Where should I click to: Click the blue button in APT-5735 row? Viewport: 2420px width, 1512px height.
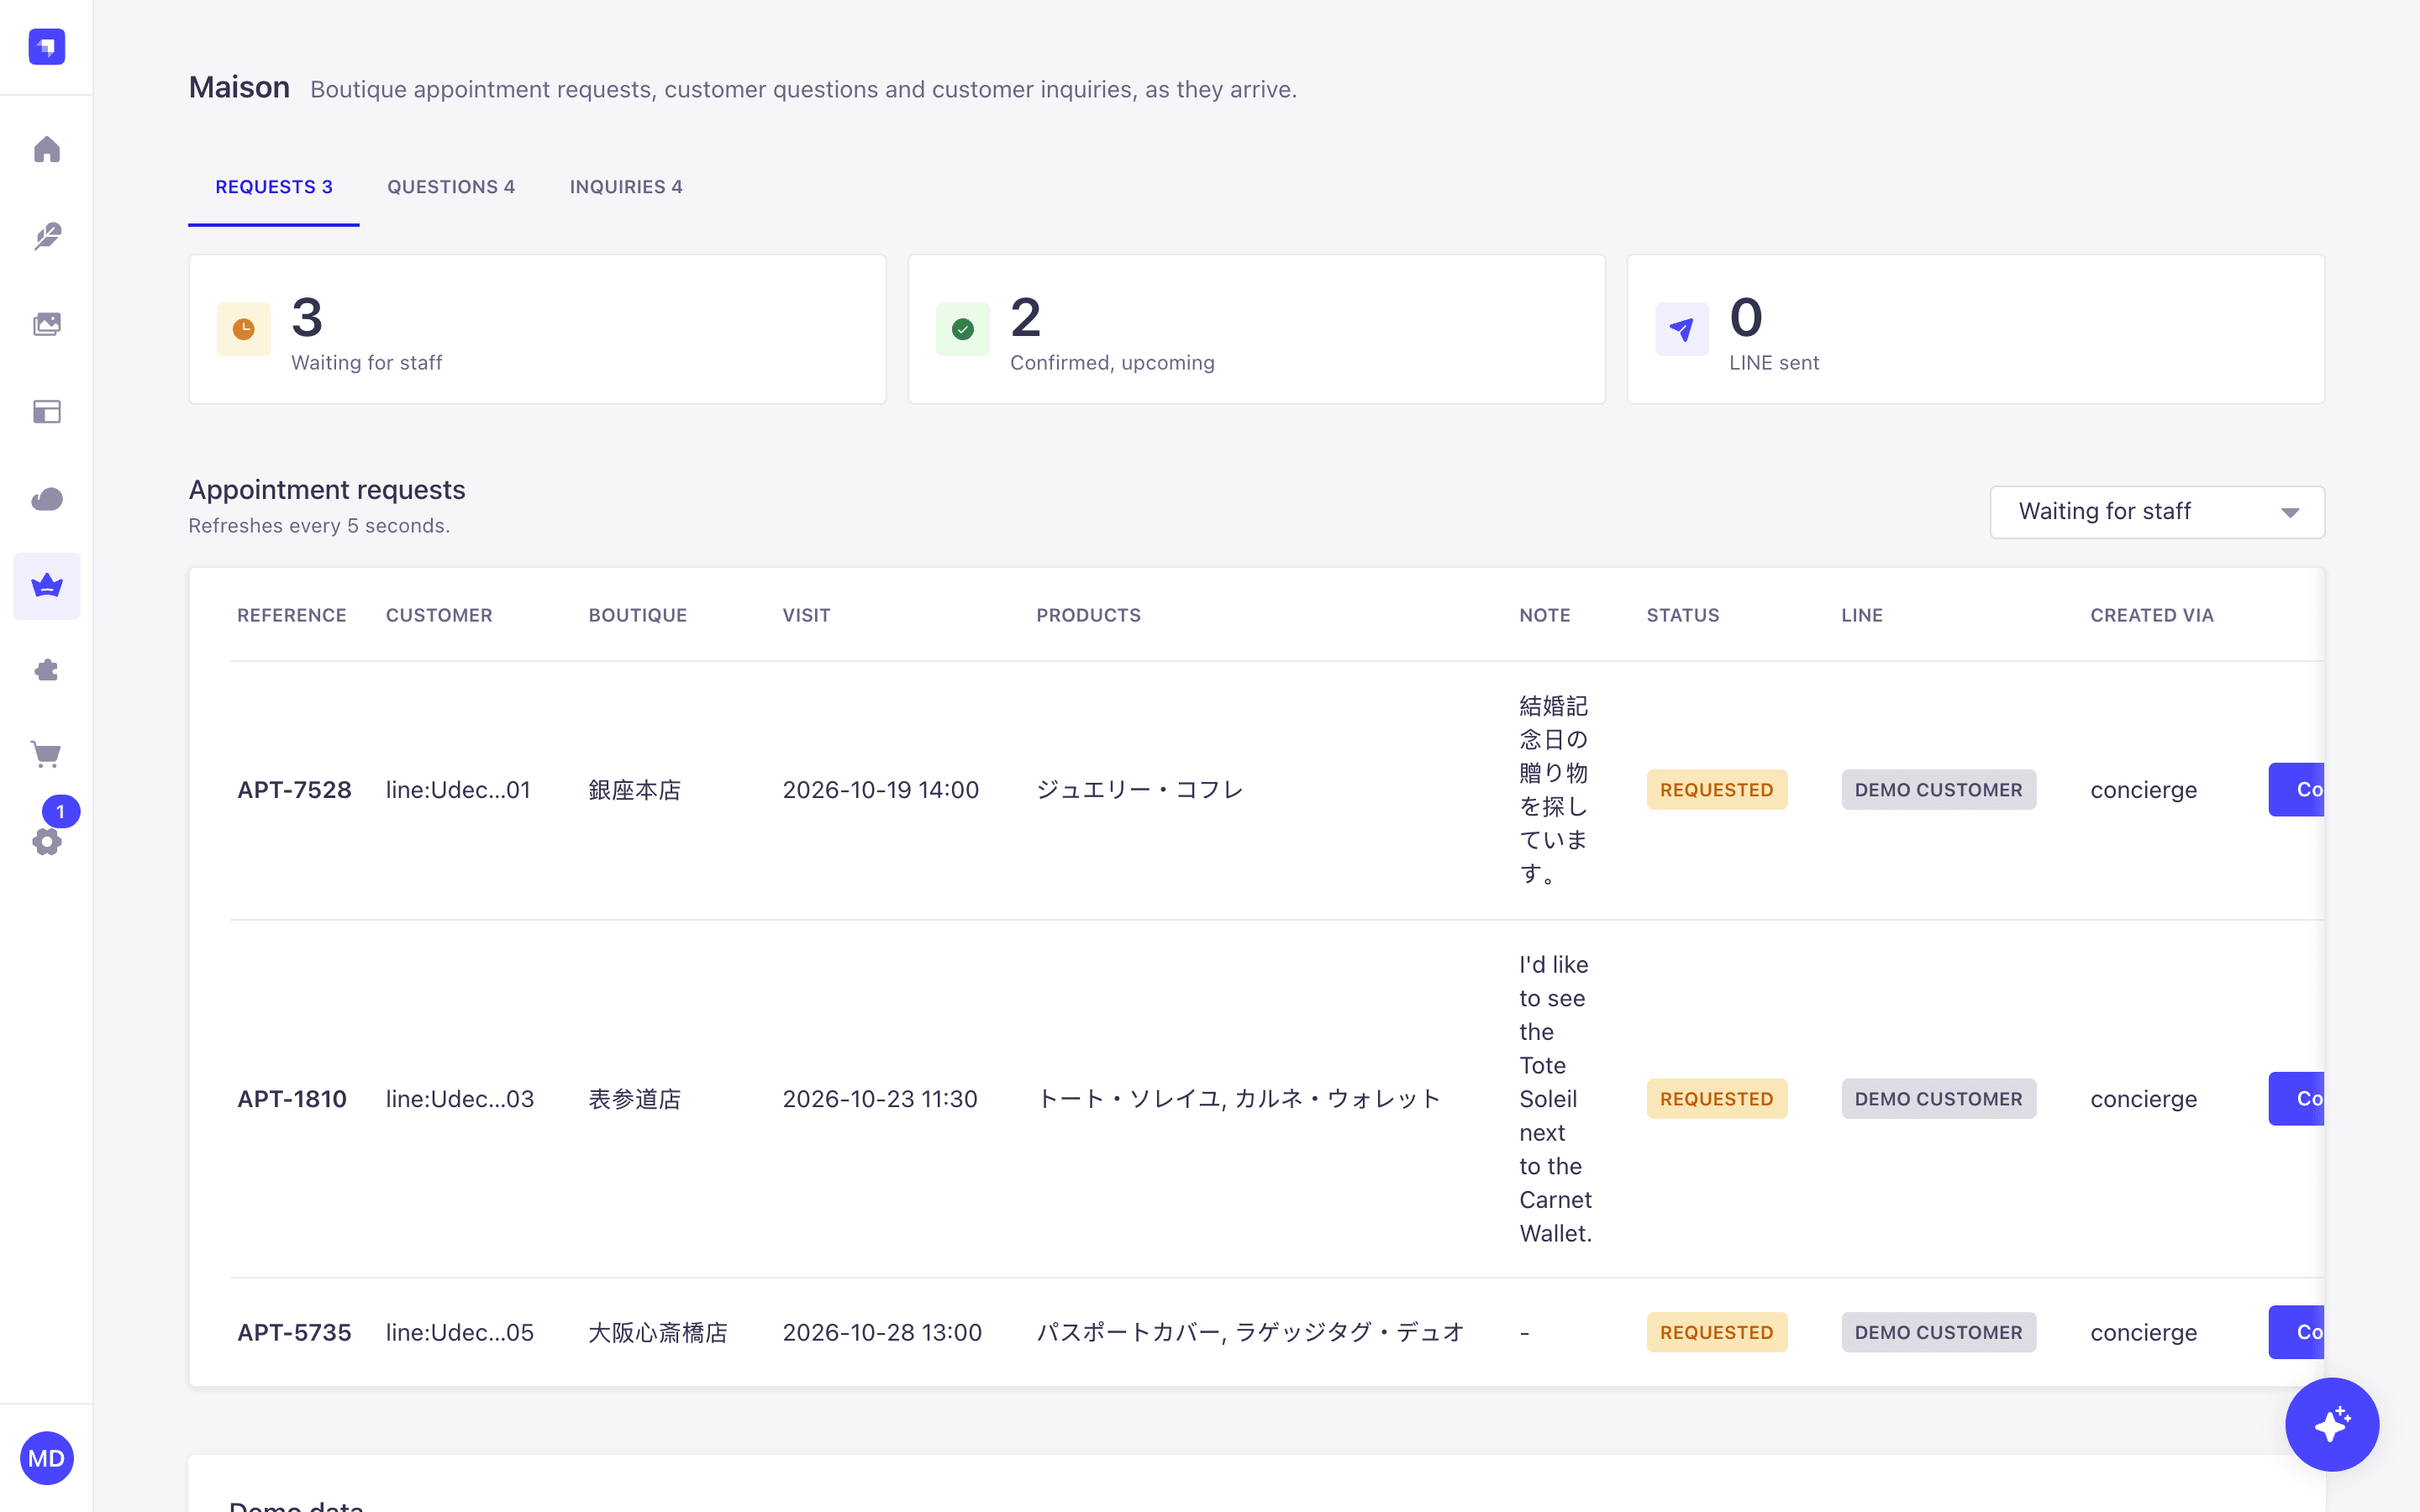pyautogui.click(x=2296, y=1332)
